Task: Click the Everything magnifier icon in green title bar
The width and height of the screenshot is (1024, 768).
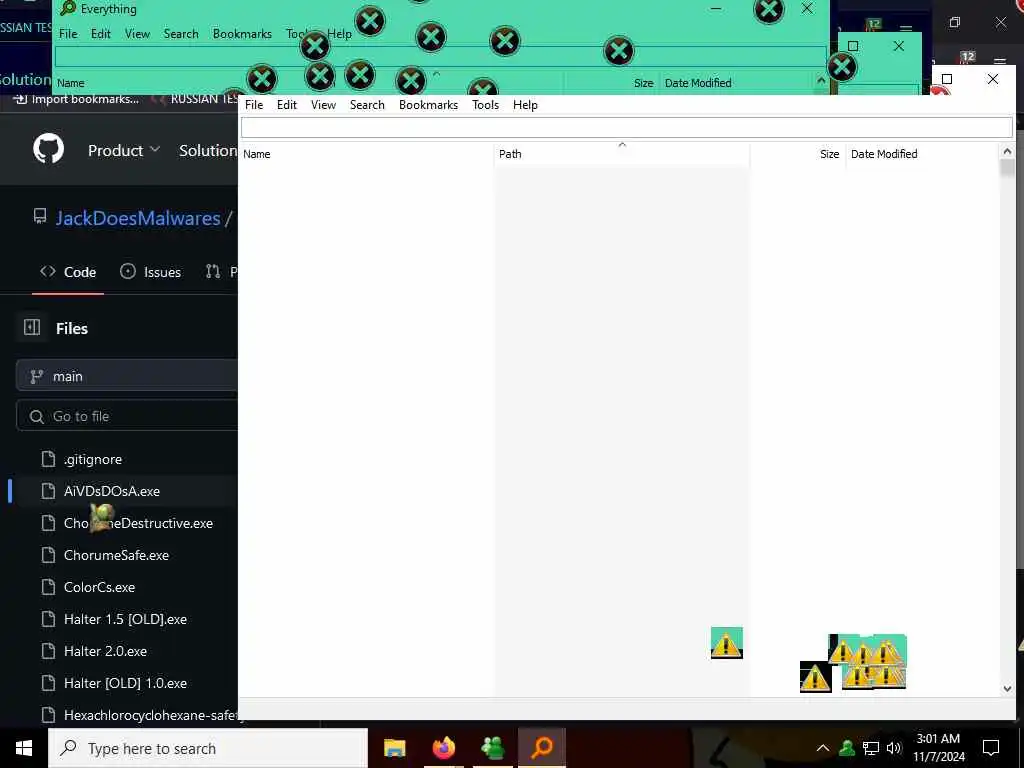Action: click(68, 8)
